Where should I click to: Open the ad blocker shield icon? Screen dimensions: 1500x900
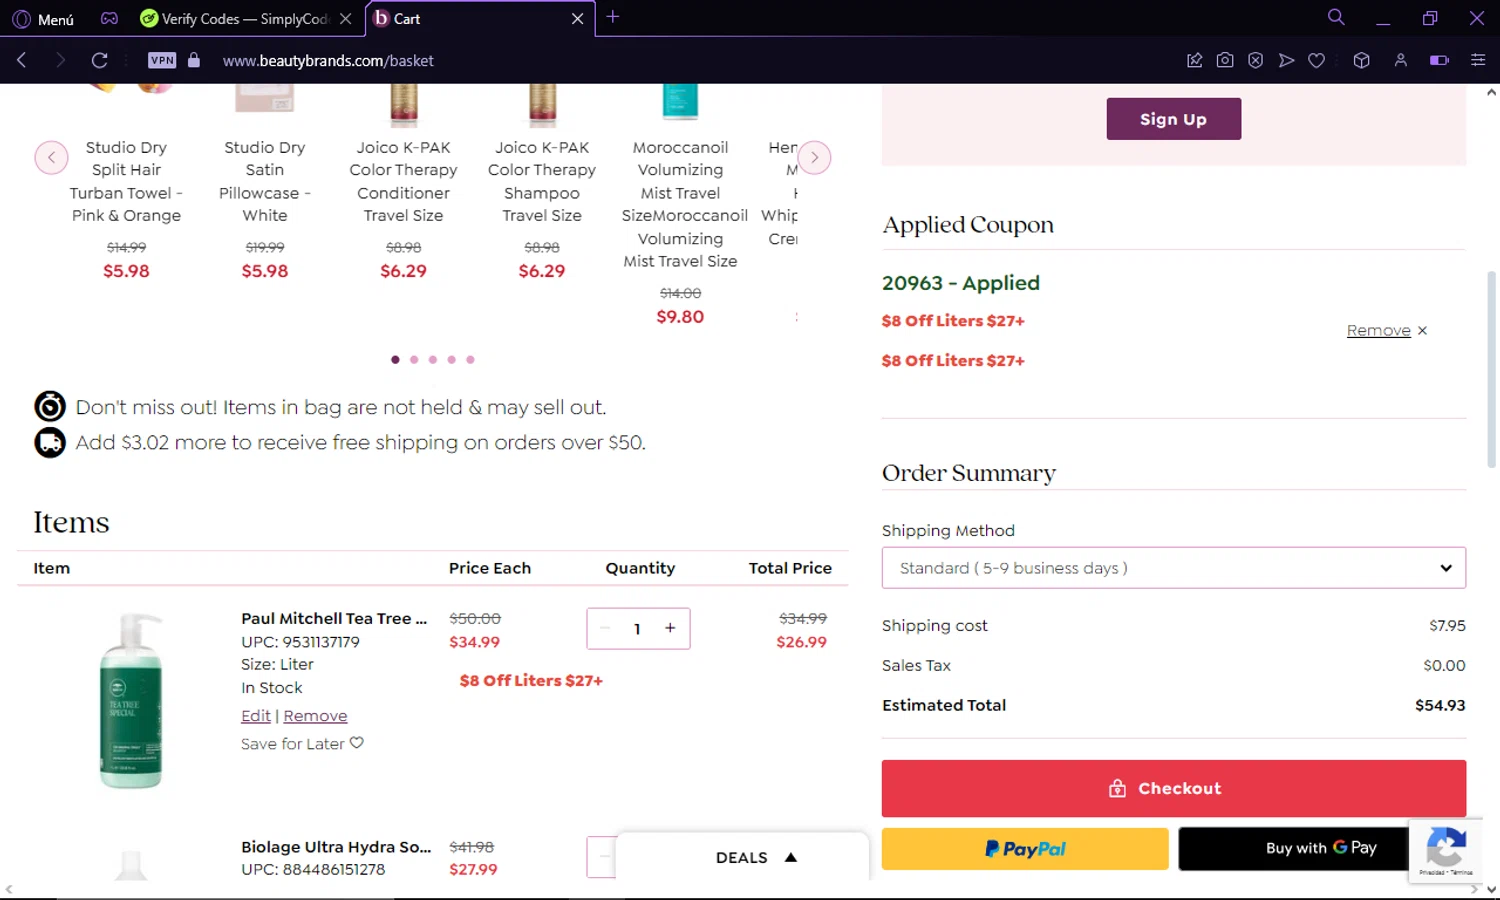[1256, 60]
